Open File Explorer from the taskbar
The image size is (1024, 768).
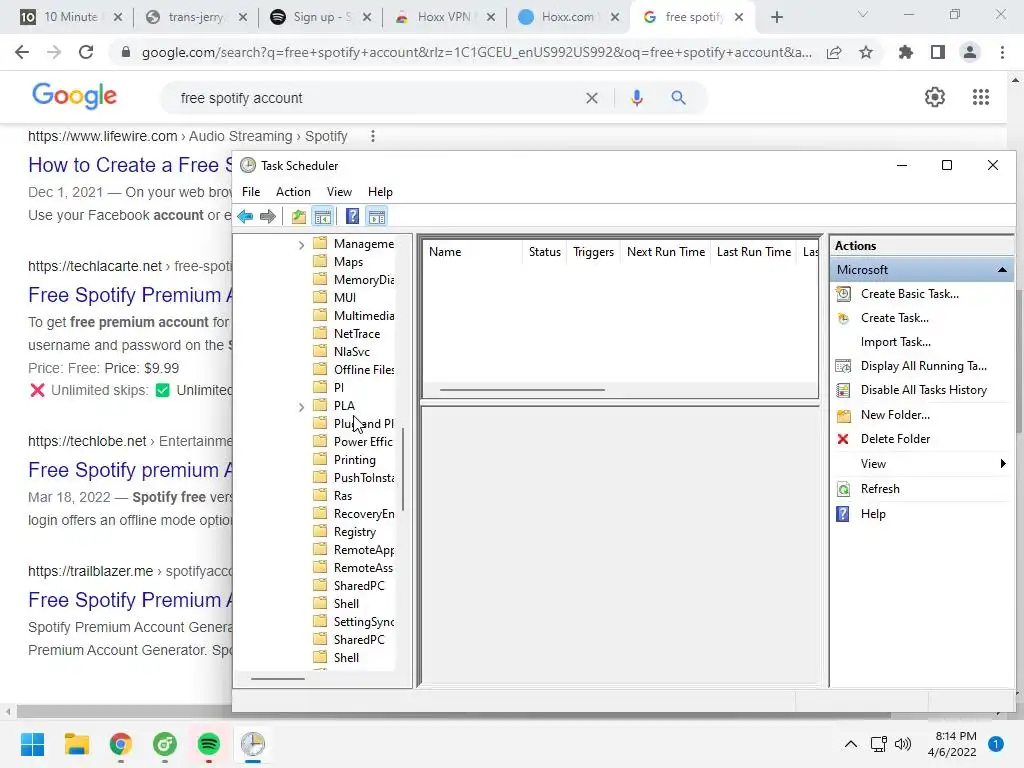[76, 744]
